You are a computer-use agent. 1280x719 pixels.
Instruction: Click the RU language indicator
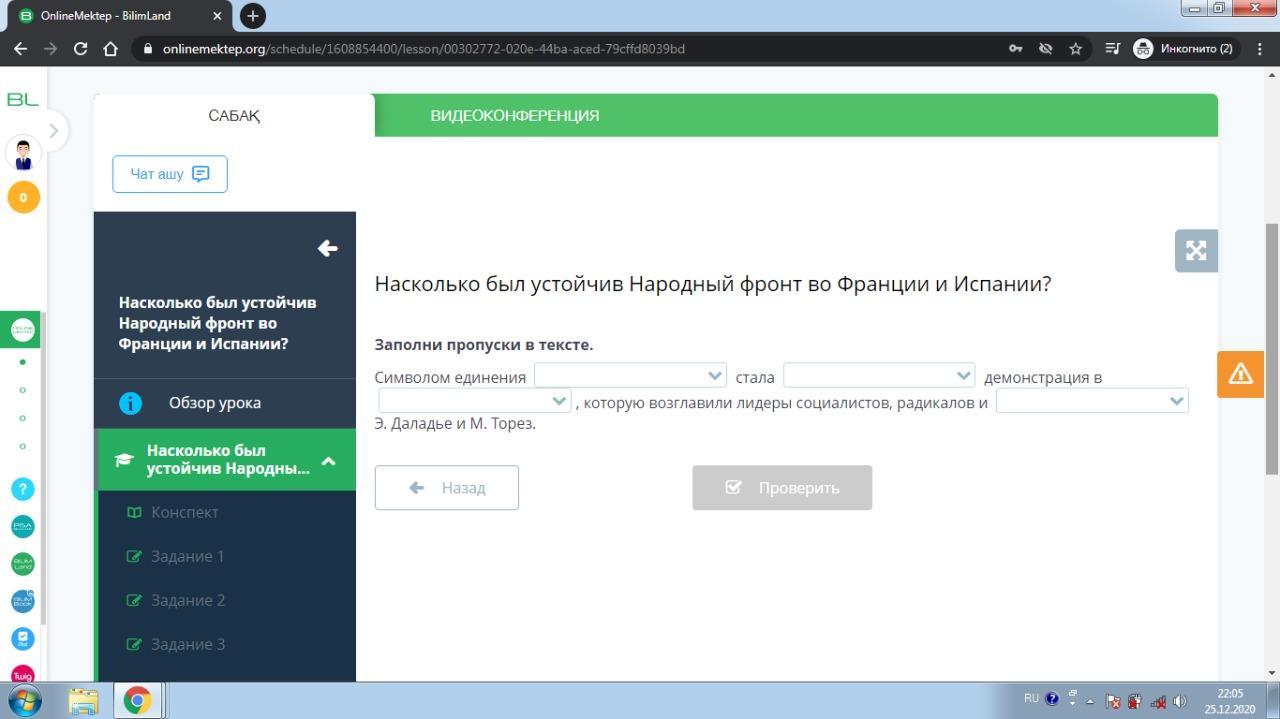(x=1031, y=699)
